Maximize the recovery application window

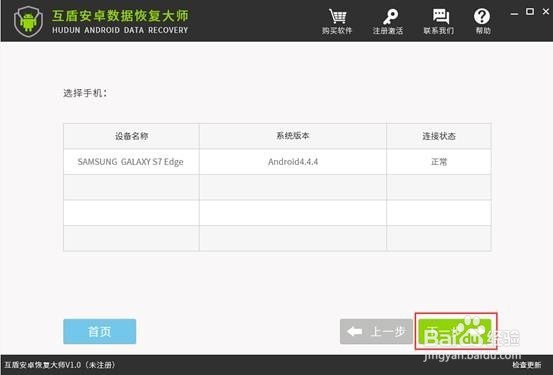530,12
